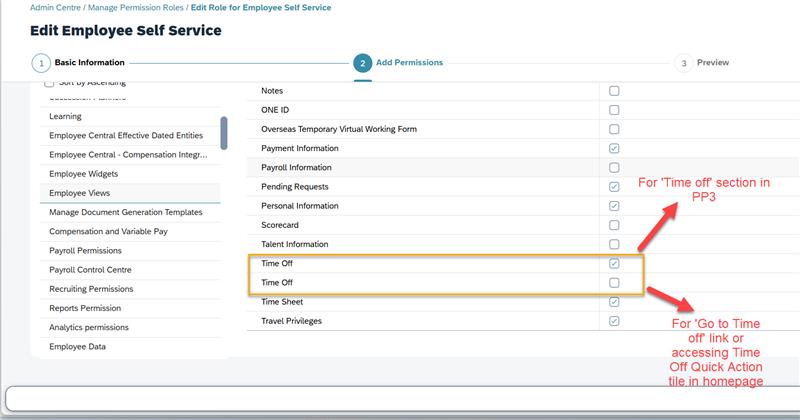Toggle the Sort by Ascending checkbox
Image resolution: width=800 pixels, height=420 pixels.
(x=49, y=83)
